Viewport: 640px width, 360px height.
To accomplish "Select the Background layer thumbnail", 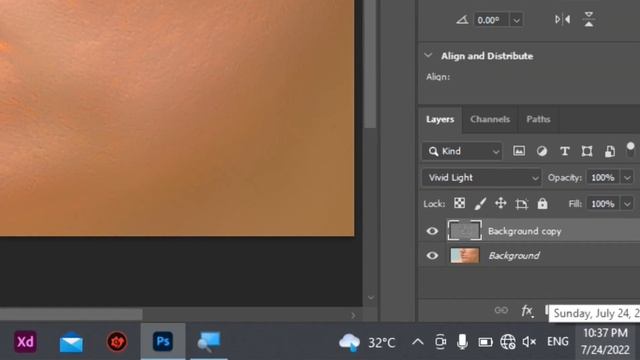I will click(x=464, y=256).
